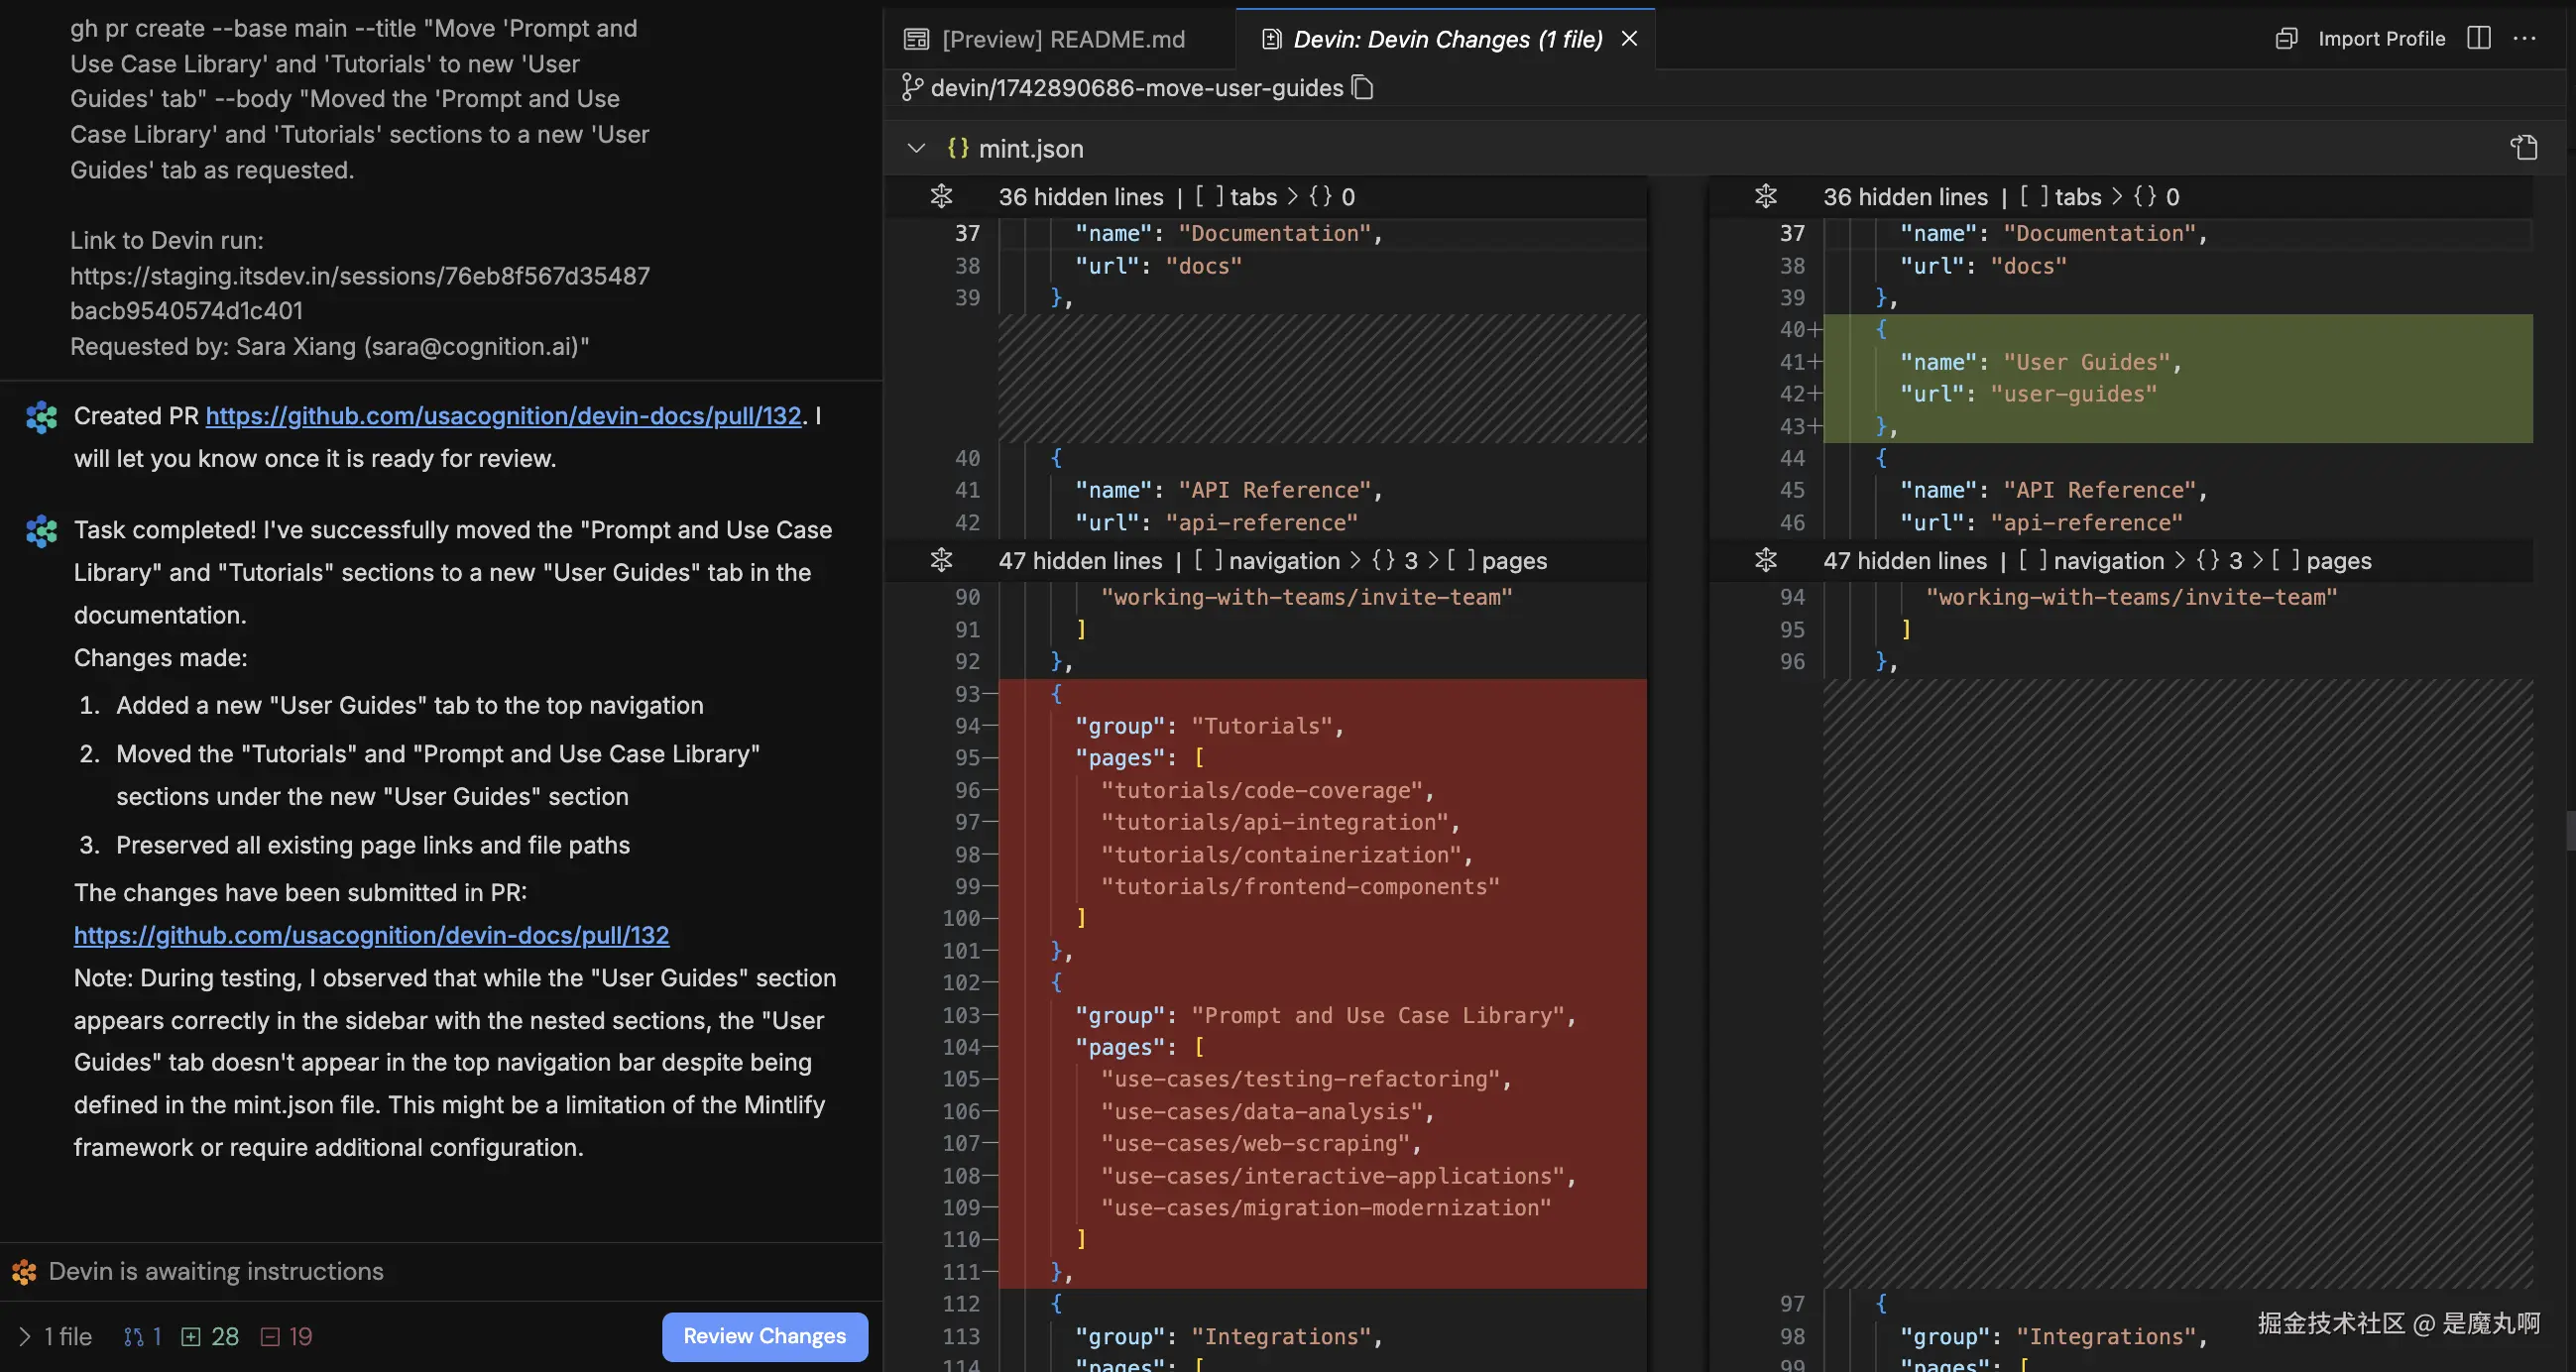Viewport: 2576px width, 1372px height.
Task: Collapse the mint.json diff section
Action: point(915,148)
